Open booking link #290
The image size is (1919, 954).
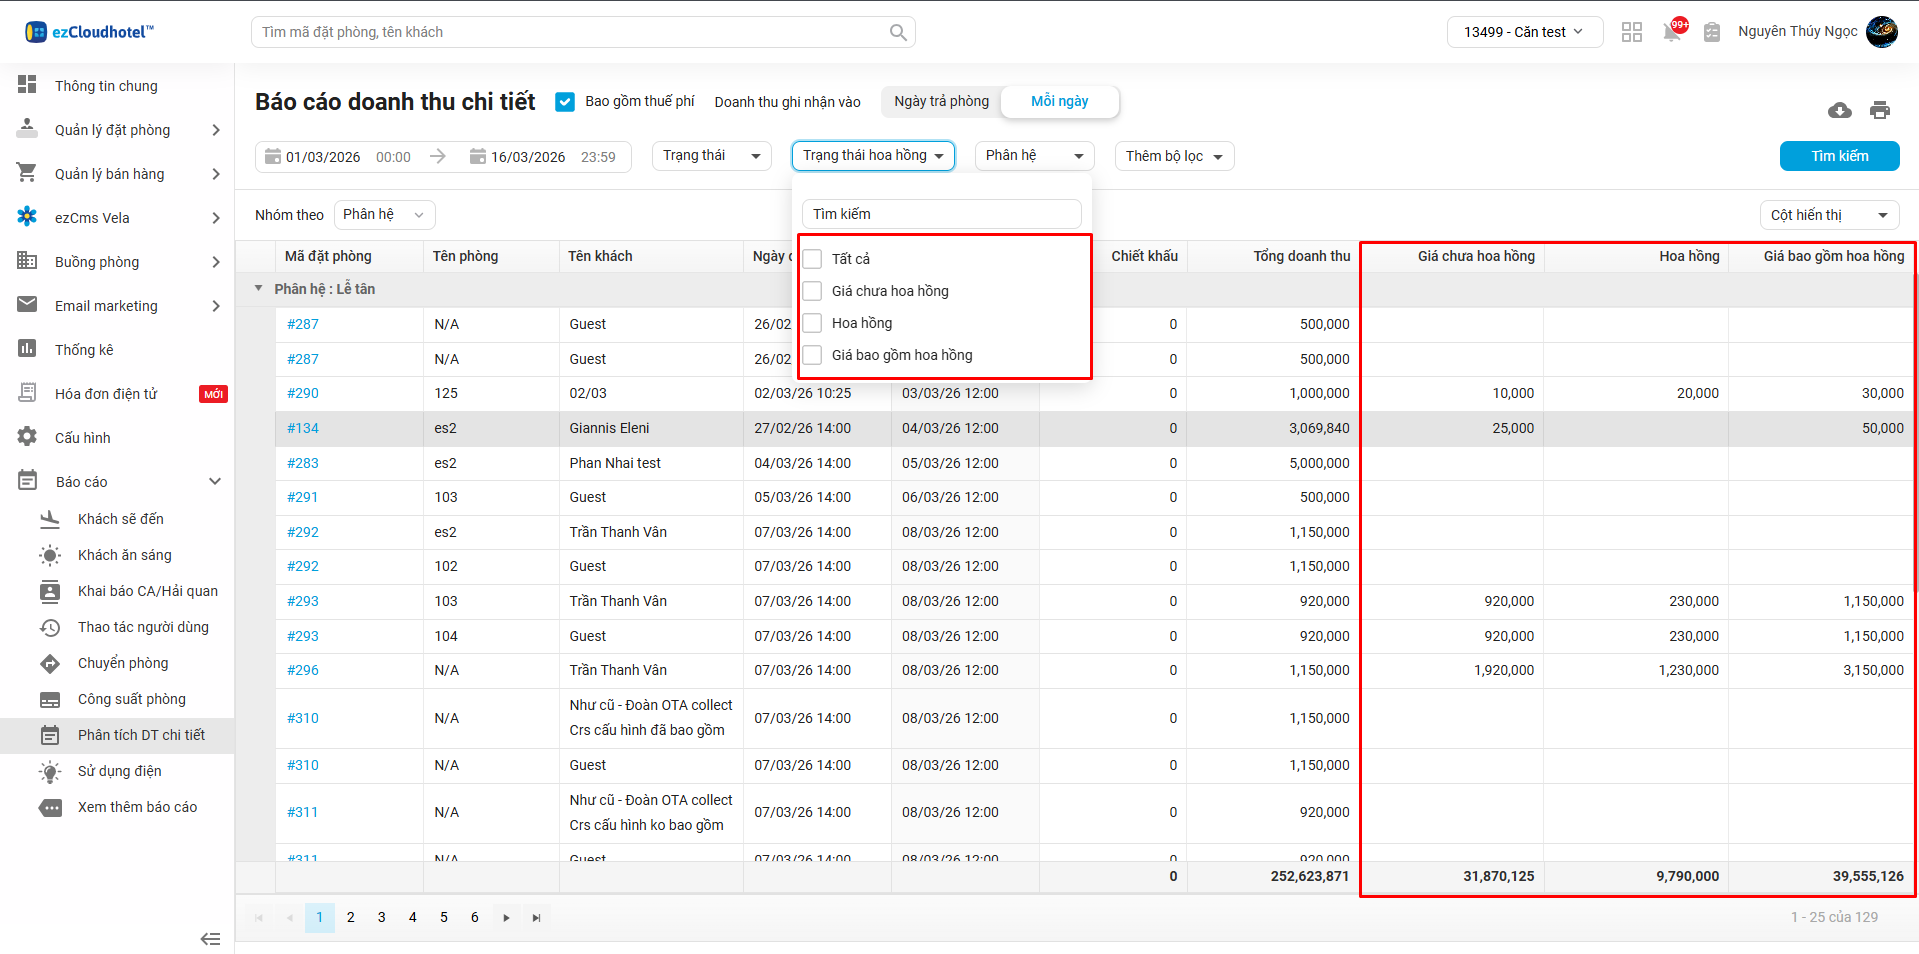tap(303, 393)
